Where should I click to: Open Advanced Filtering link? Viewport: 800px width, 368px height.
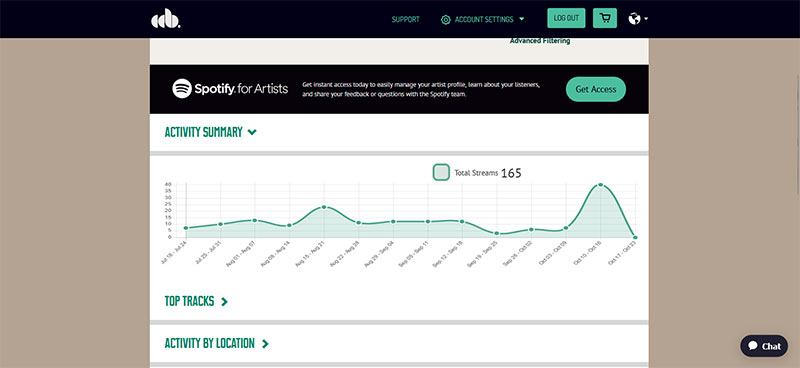click(x=540, y=41)
